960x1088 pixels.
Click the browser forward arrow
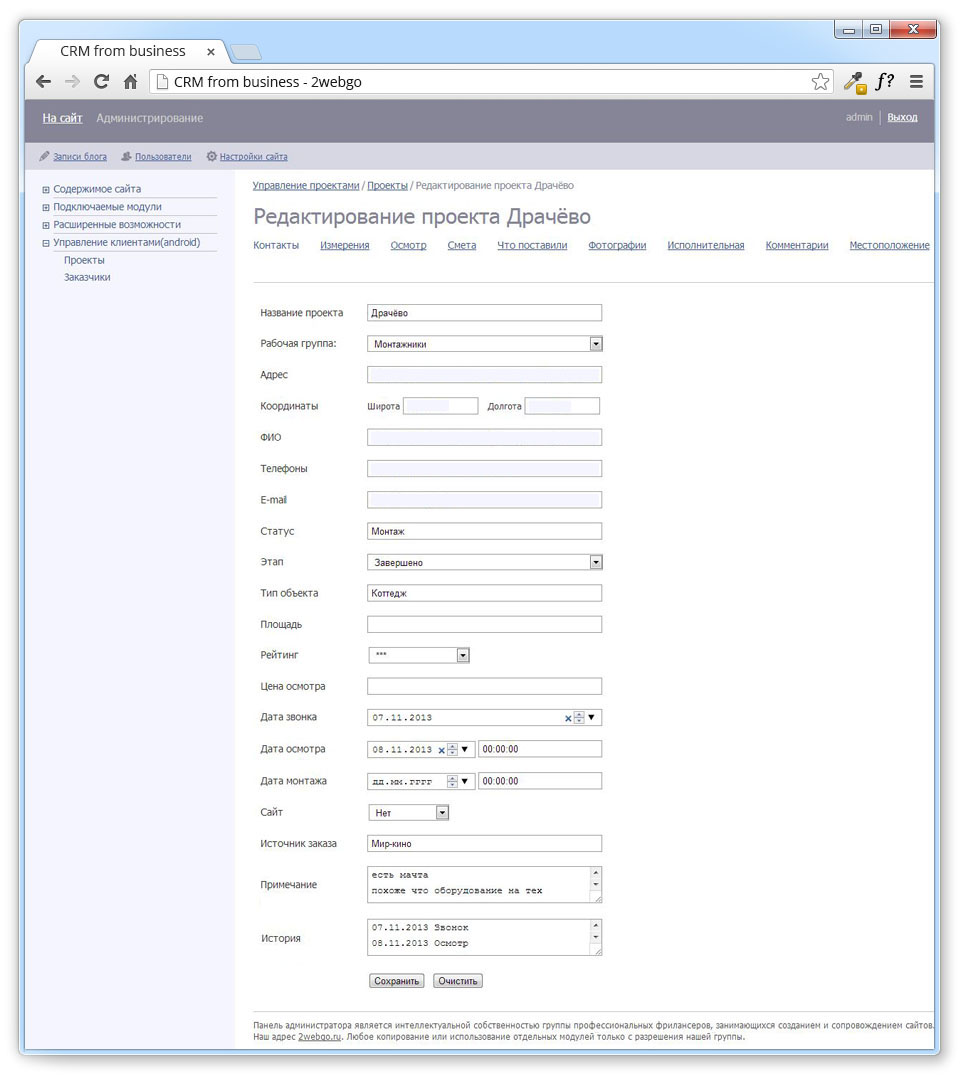pos(72,82)
